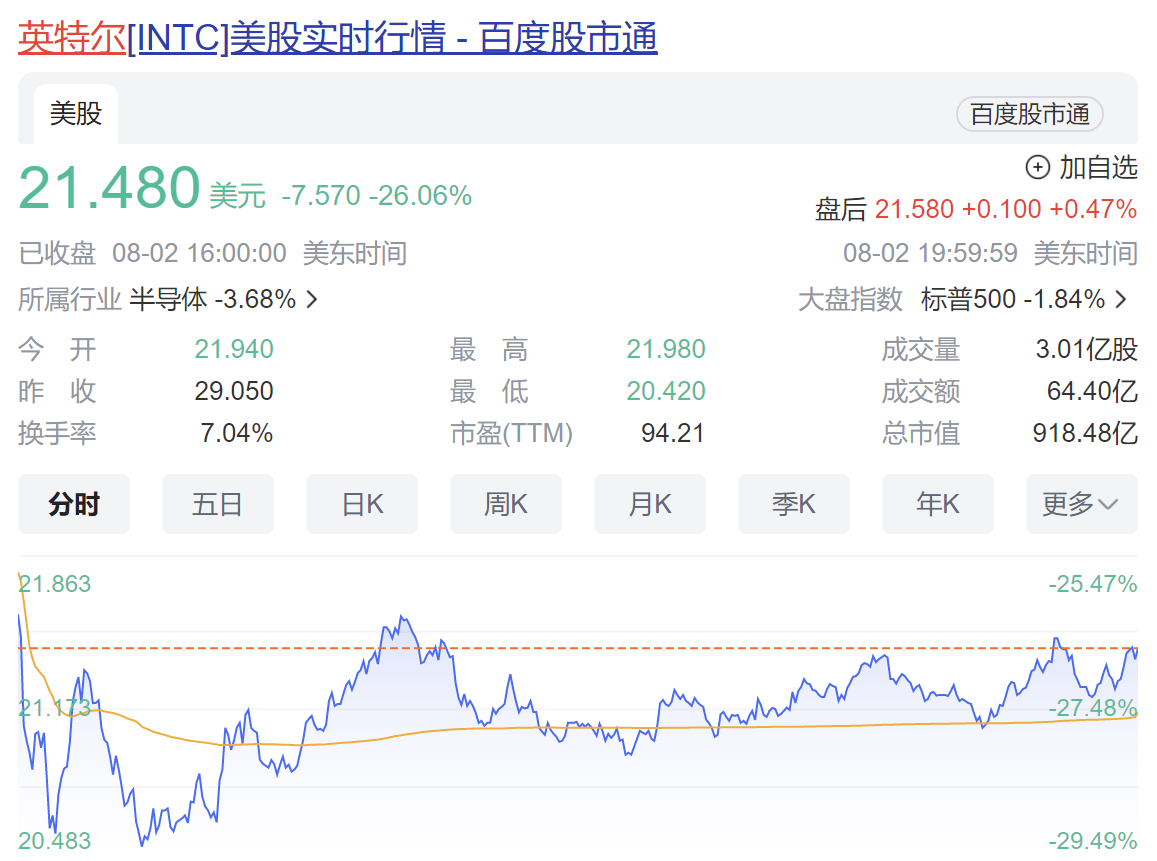Switch to the 月K chart tab
Image resolution: width=1157 pixels, height=861 pixels.
[650, 504]
